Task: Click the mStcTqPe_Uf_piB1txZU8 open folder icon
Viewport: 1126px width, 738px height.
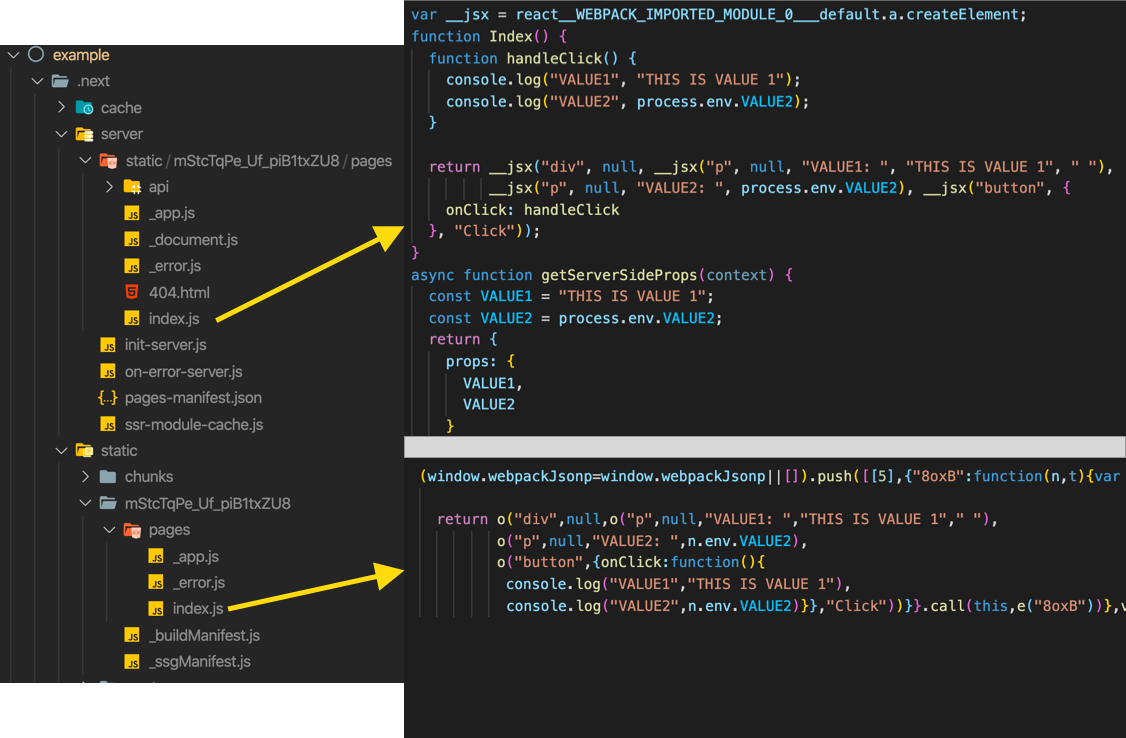Action: (108, 503)
